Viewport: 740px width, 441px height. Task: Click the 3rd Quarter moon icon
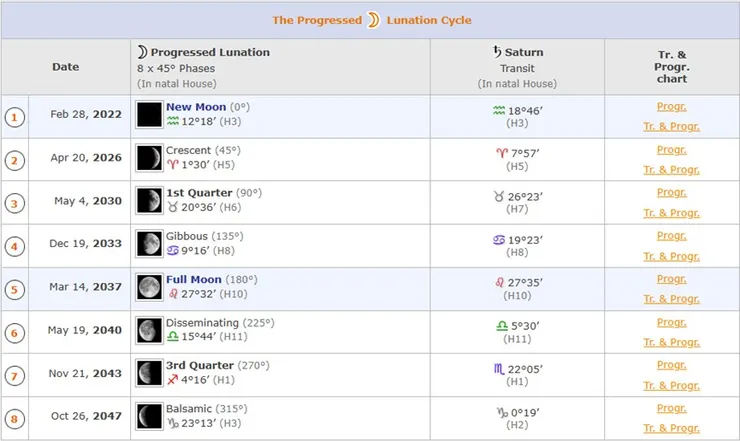click(149, 373)
